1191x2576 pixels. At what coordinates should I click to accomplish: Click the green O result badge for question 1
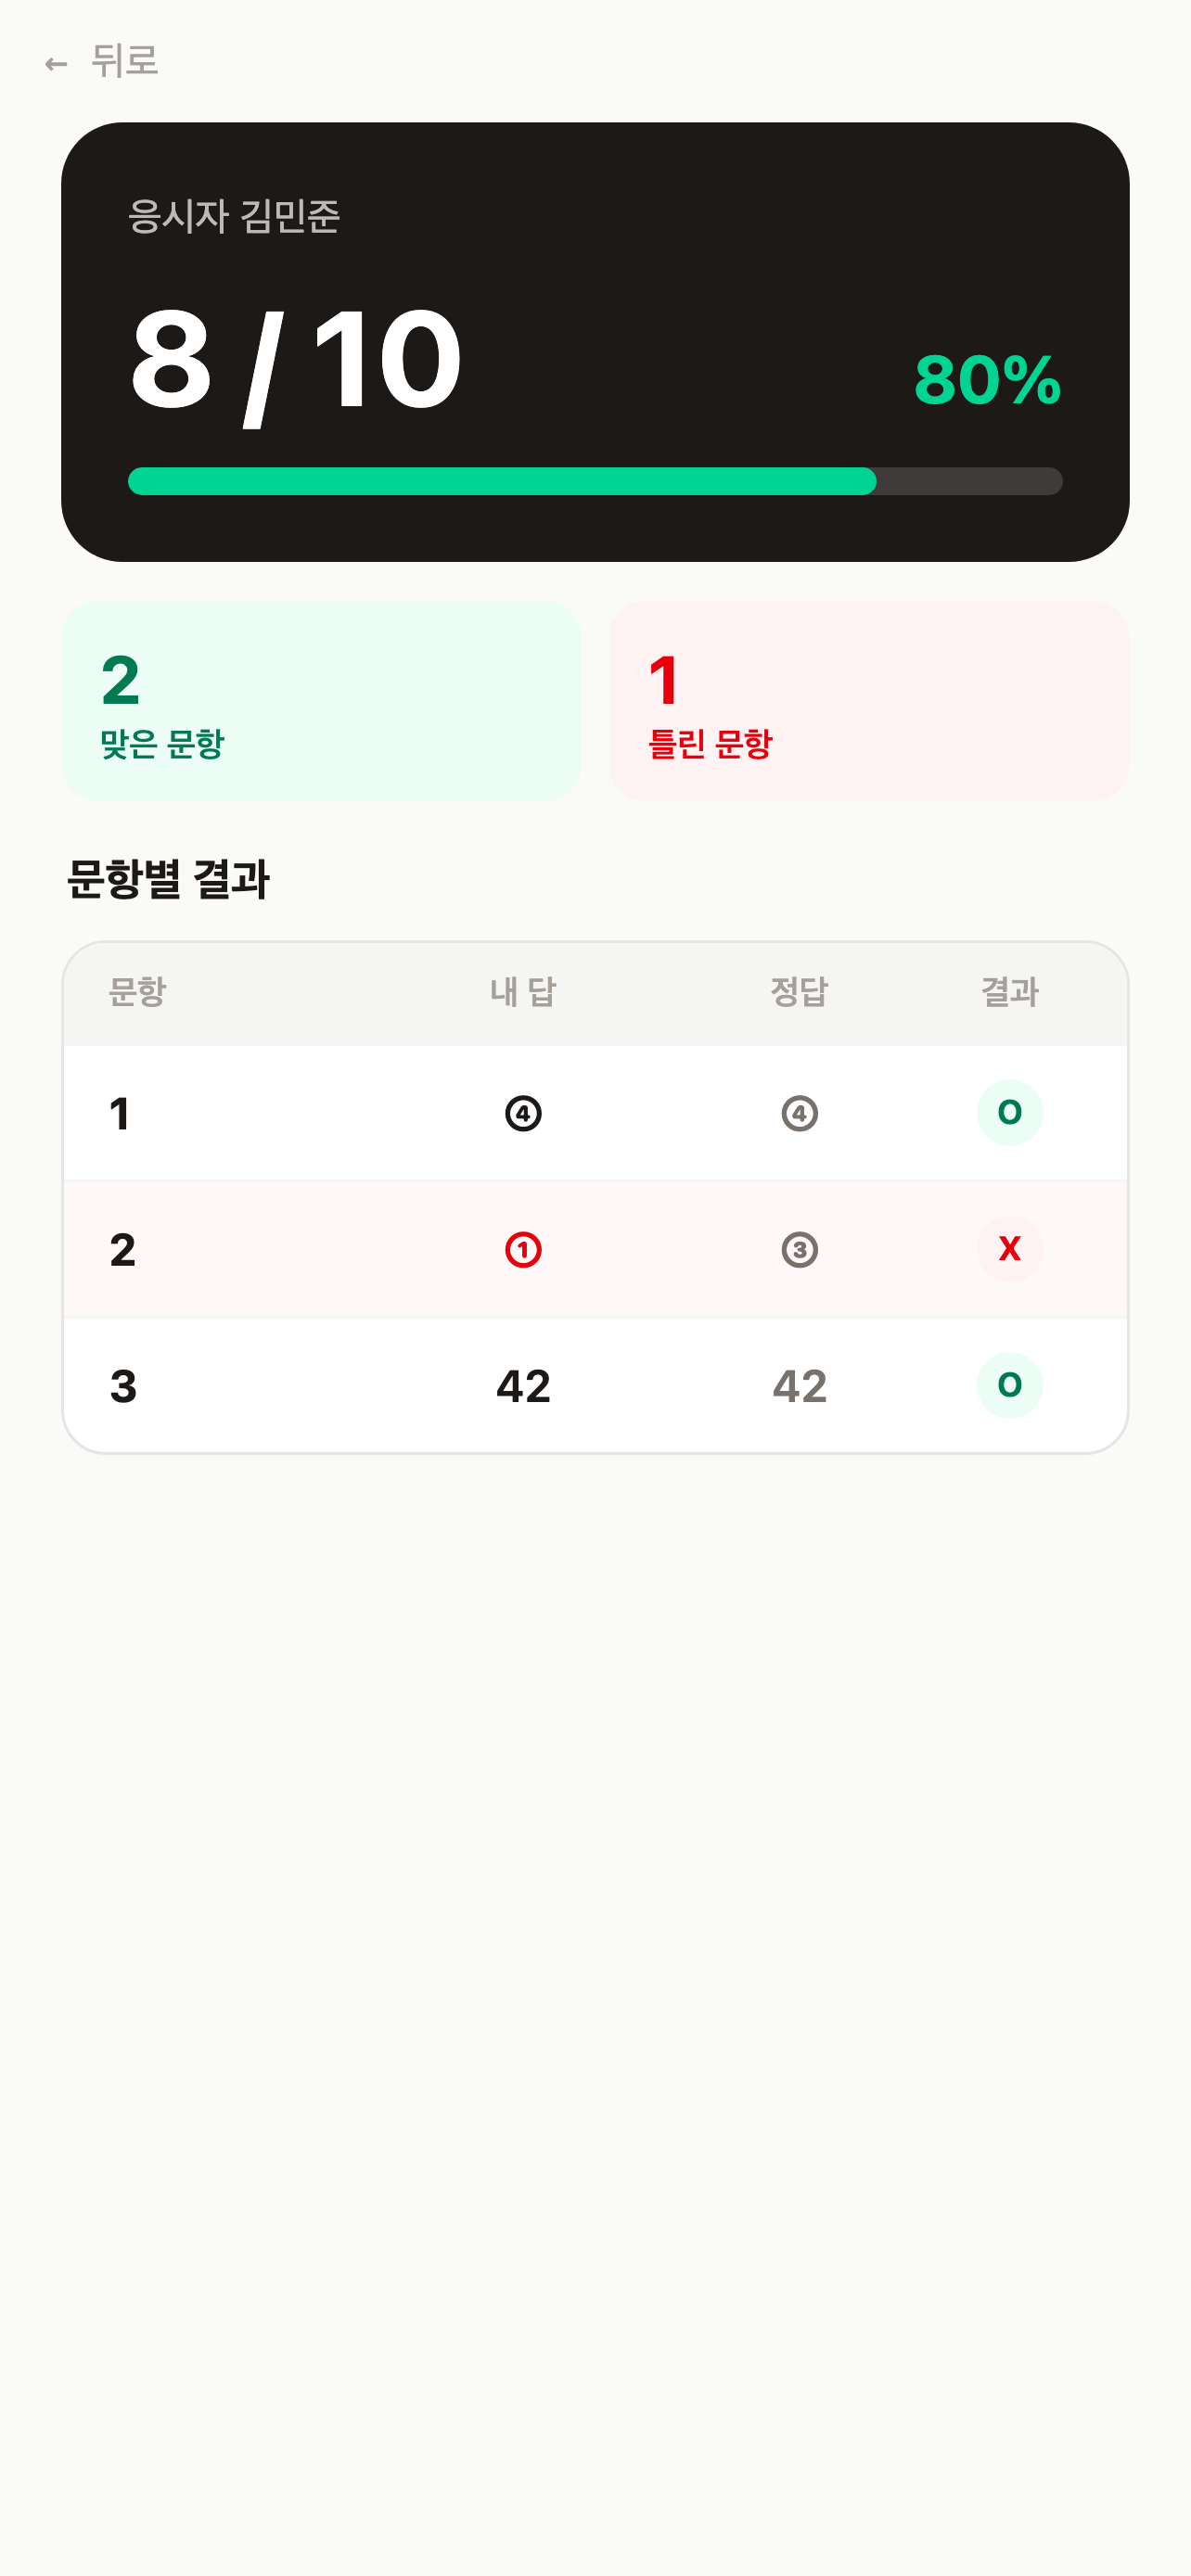(1009, 1112)
